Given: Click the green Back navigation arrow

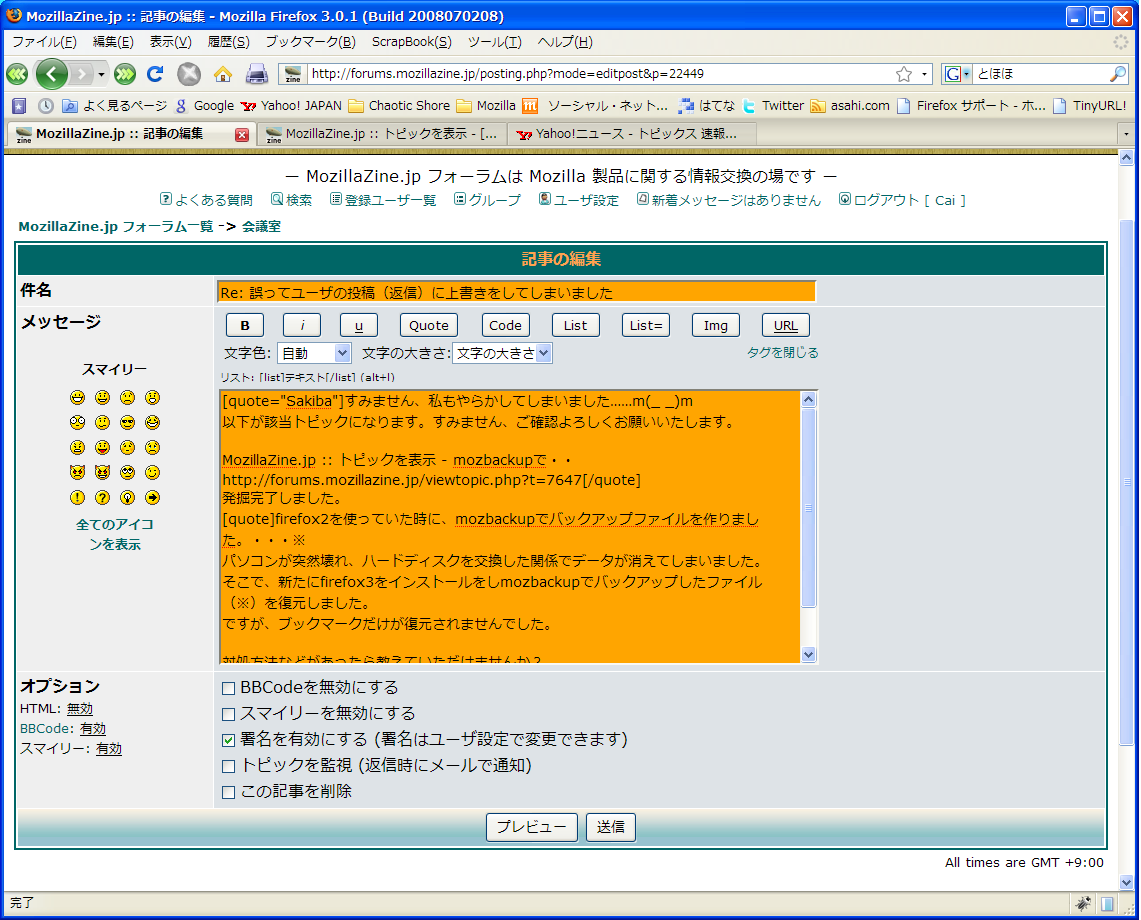Looking at the screenshot, I should tap(52, 74).
